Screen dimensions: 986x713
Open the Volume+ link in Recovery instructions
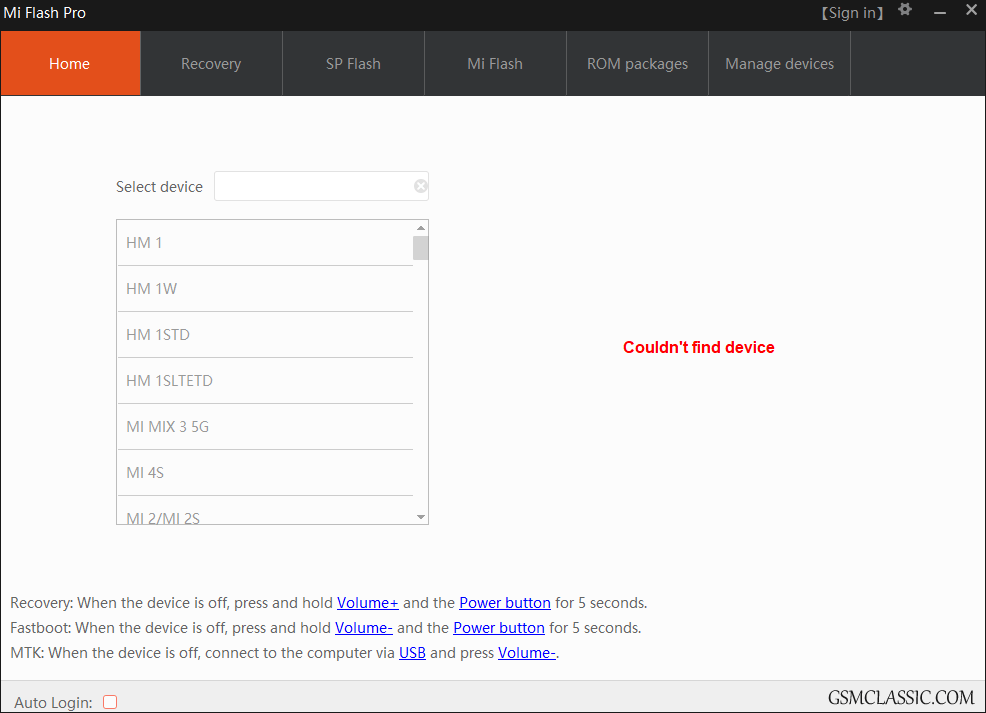click(x=367, y=603)
